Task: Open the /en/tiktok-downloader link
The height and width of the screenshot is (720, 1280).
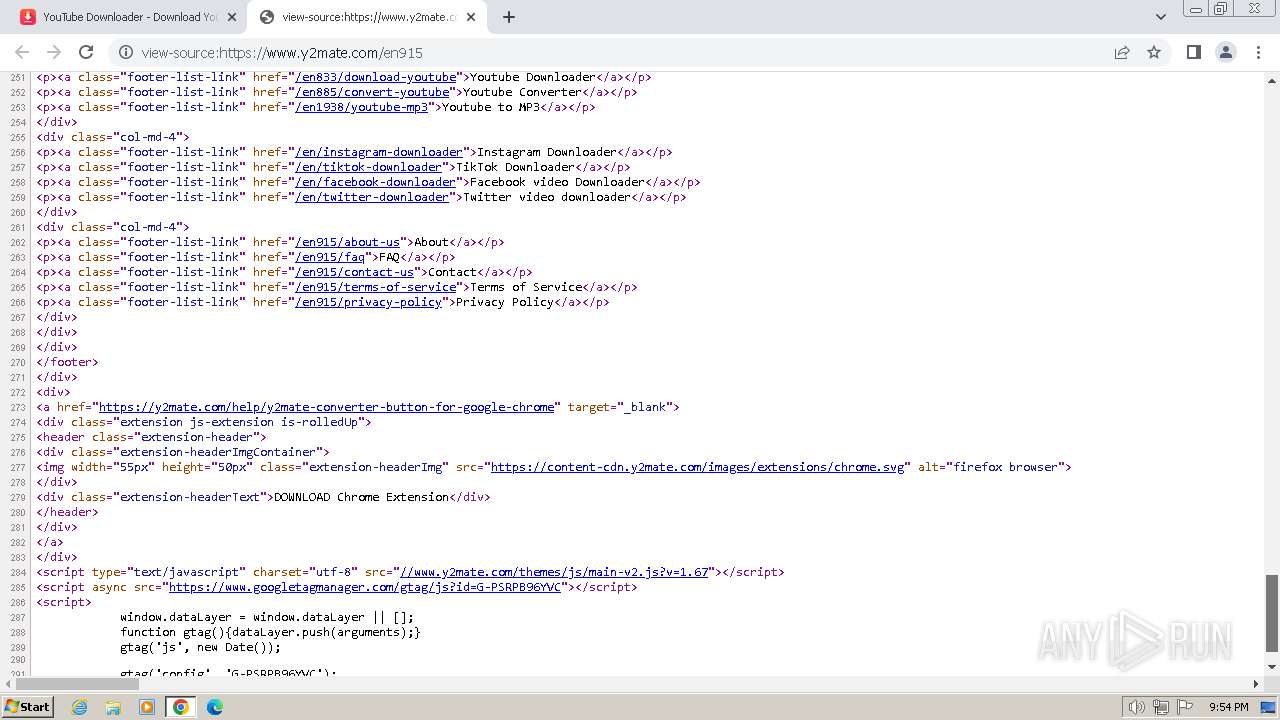Action: [x=368, y=167]
